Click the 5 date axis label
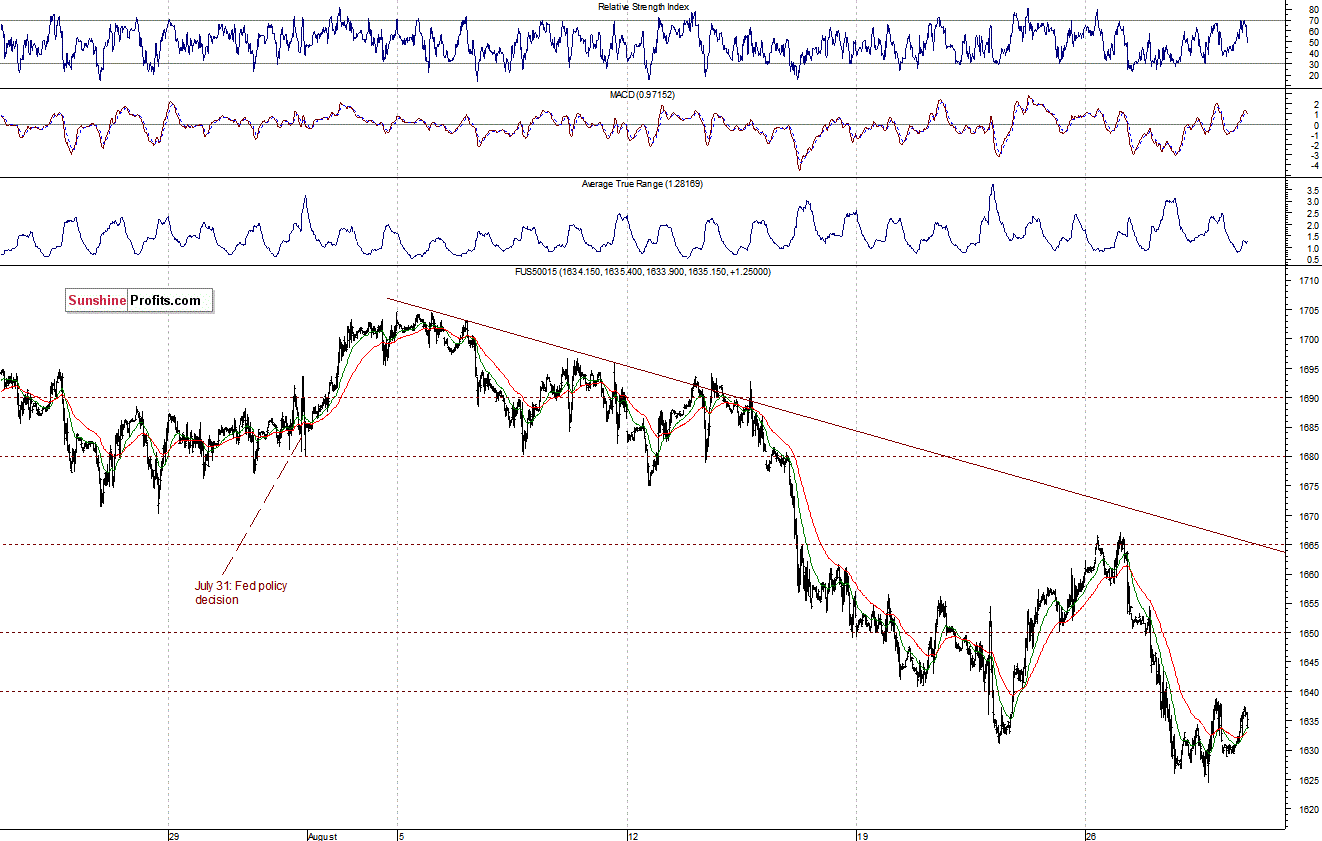The image size is (1322, 841). [400, 835]
